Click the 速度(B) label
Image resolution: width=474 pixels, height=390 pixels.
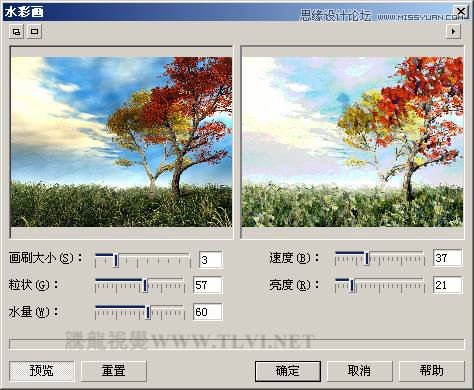tap(294, 258)
